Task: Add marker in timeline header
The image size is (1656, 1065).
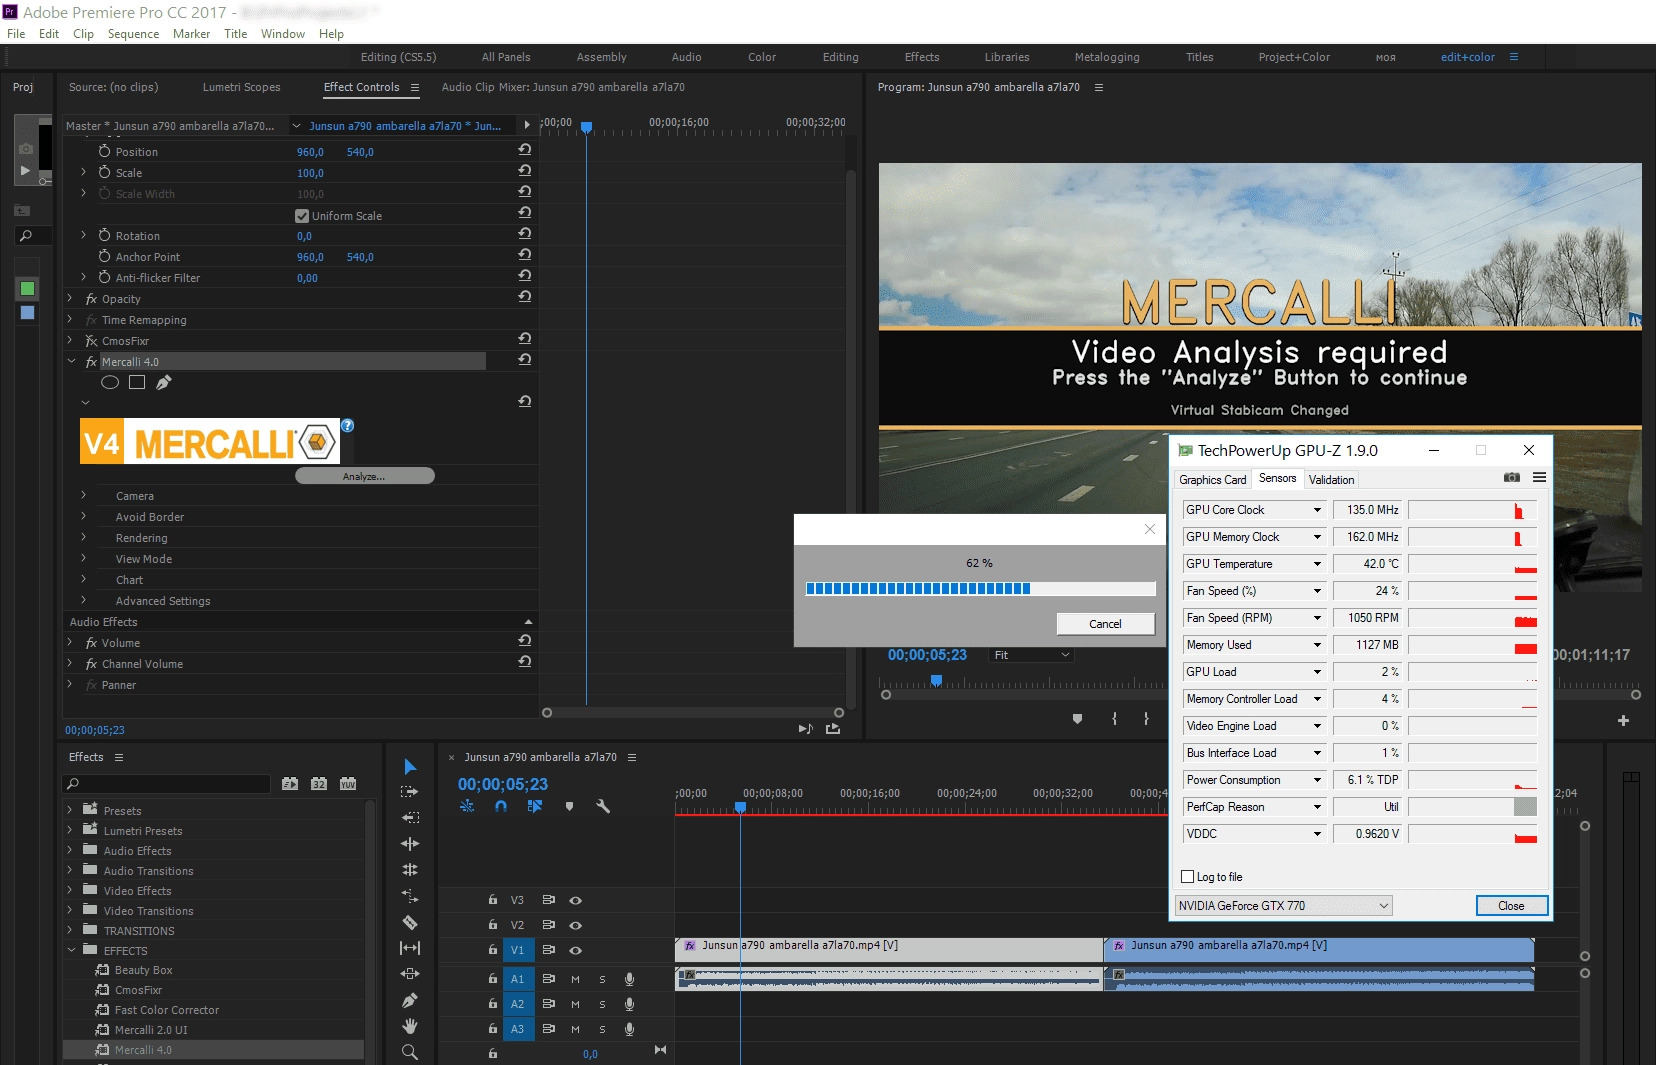Action: click(x=569, y=806)
